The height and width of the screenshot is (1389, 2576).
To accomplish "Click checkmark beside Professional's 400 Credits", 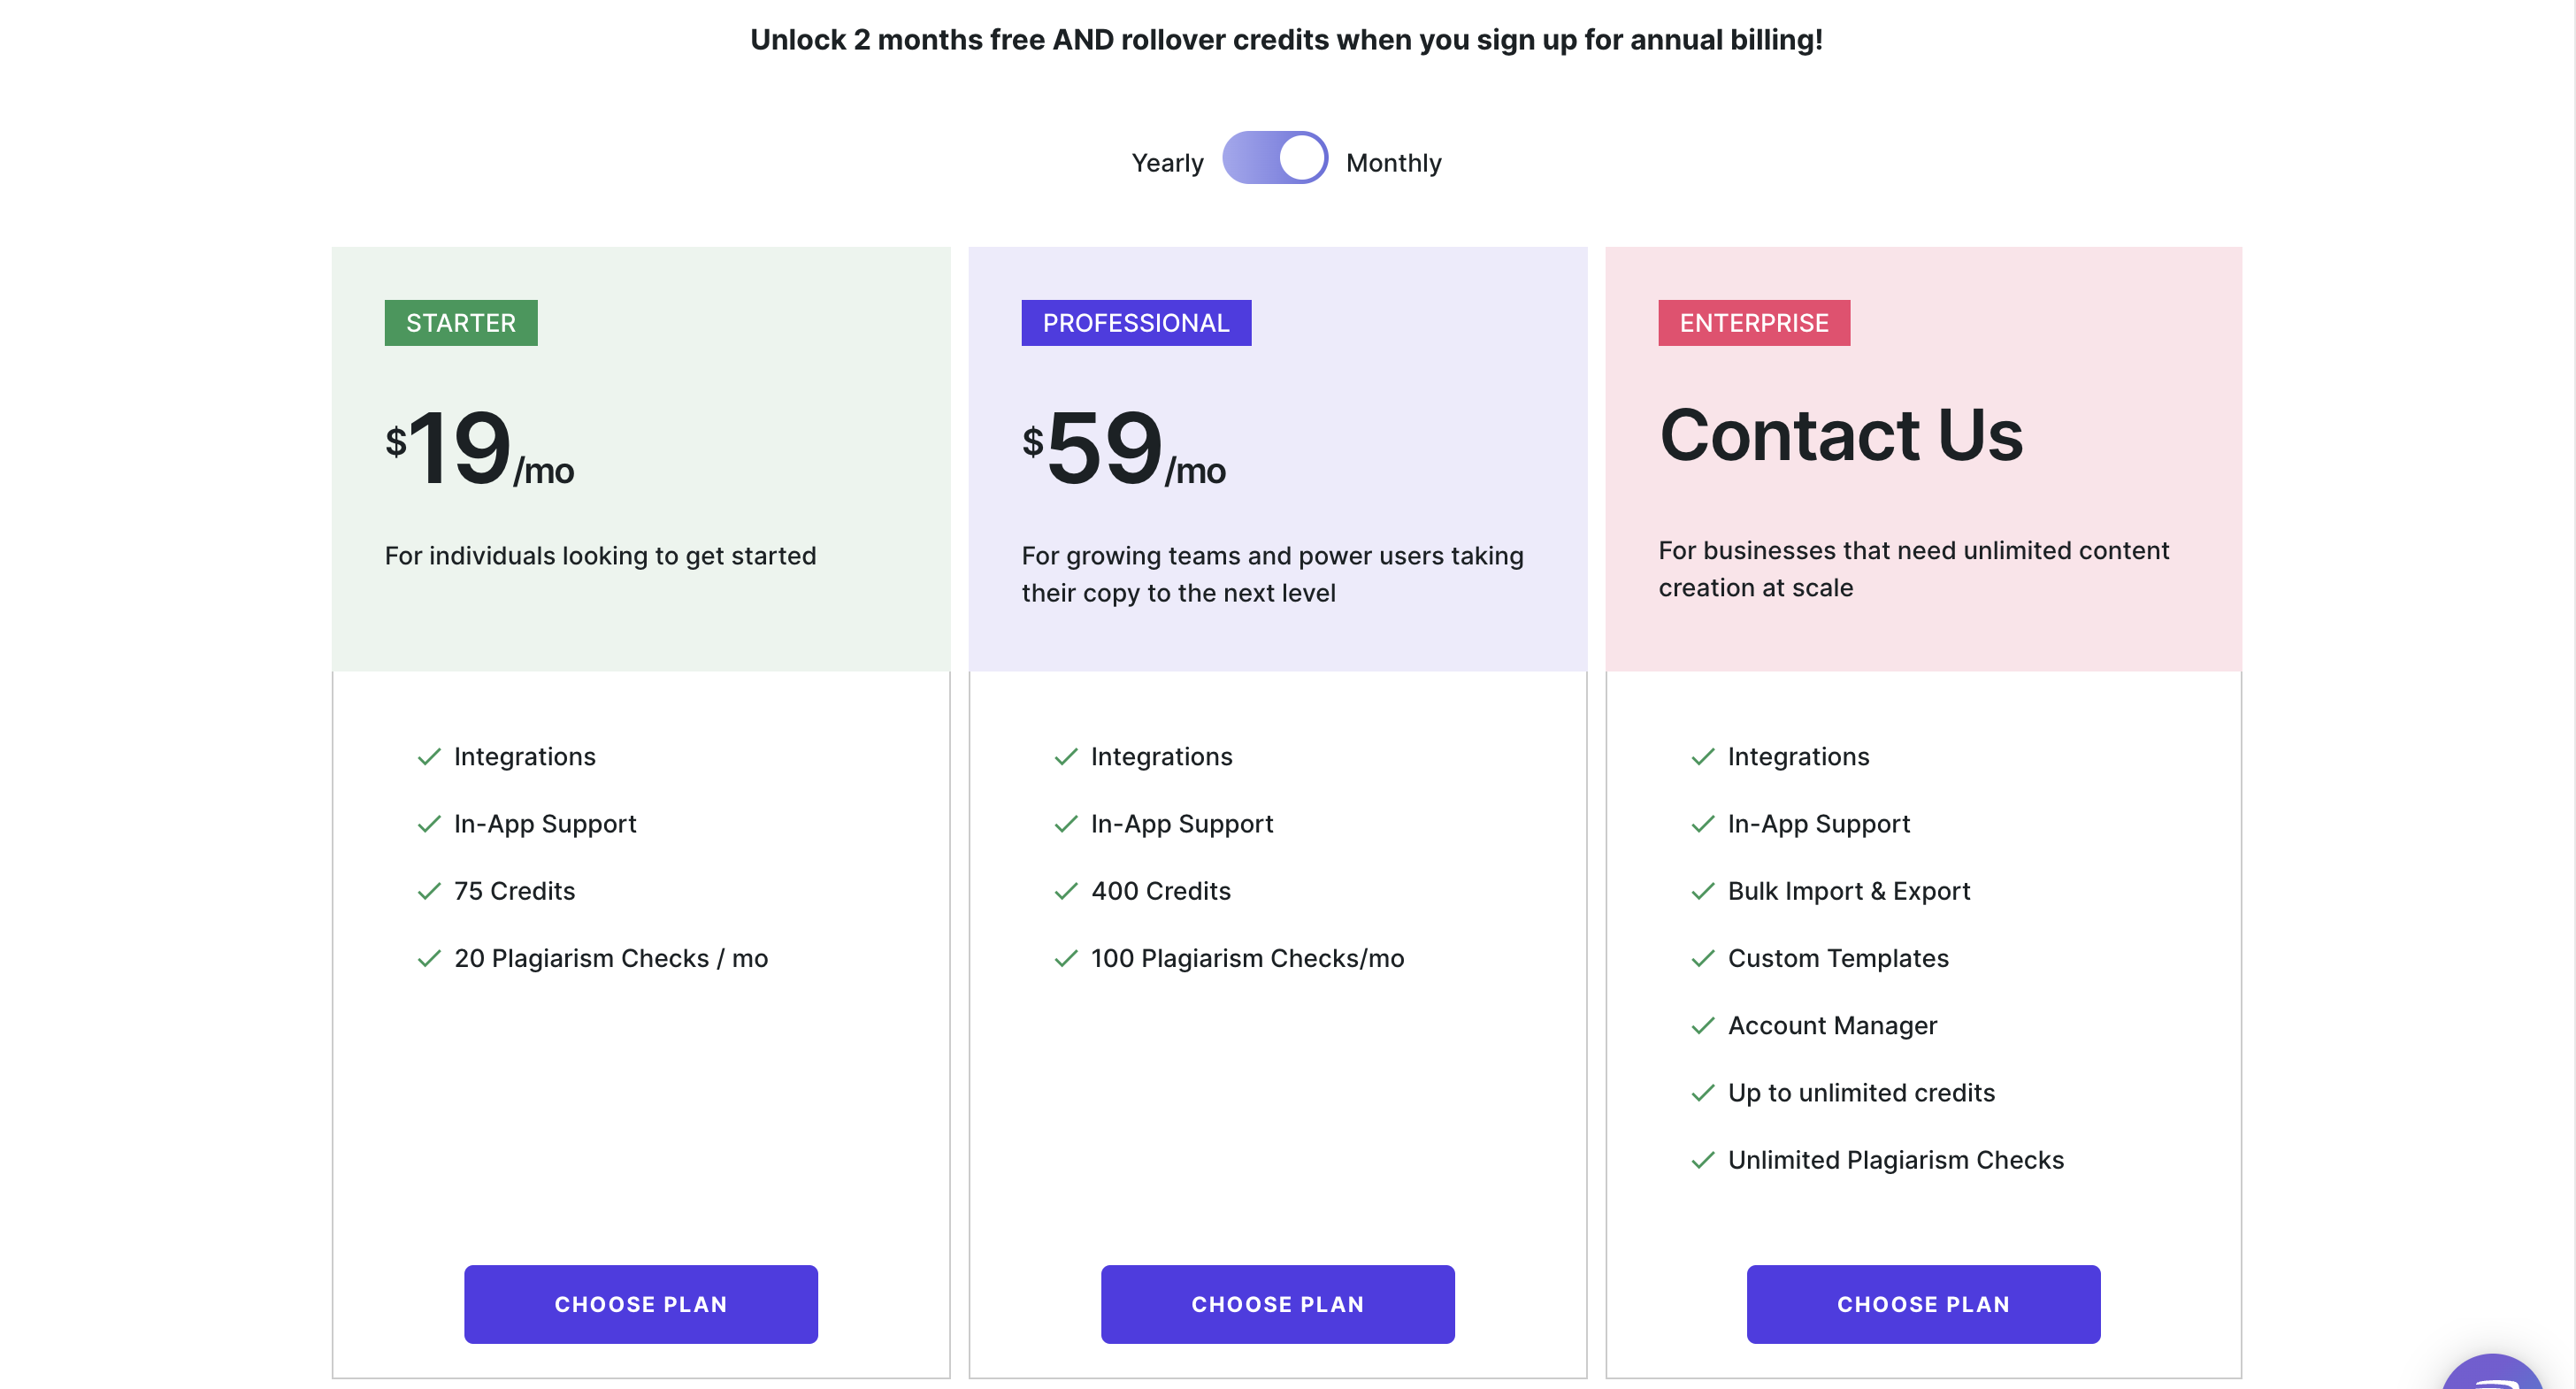I will pyautogui.click(x=1066, y=891).
